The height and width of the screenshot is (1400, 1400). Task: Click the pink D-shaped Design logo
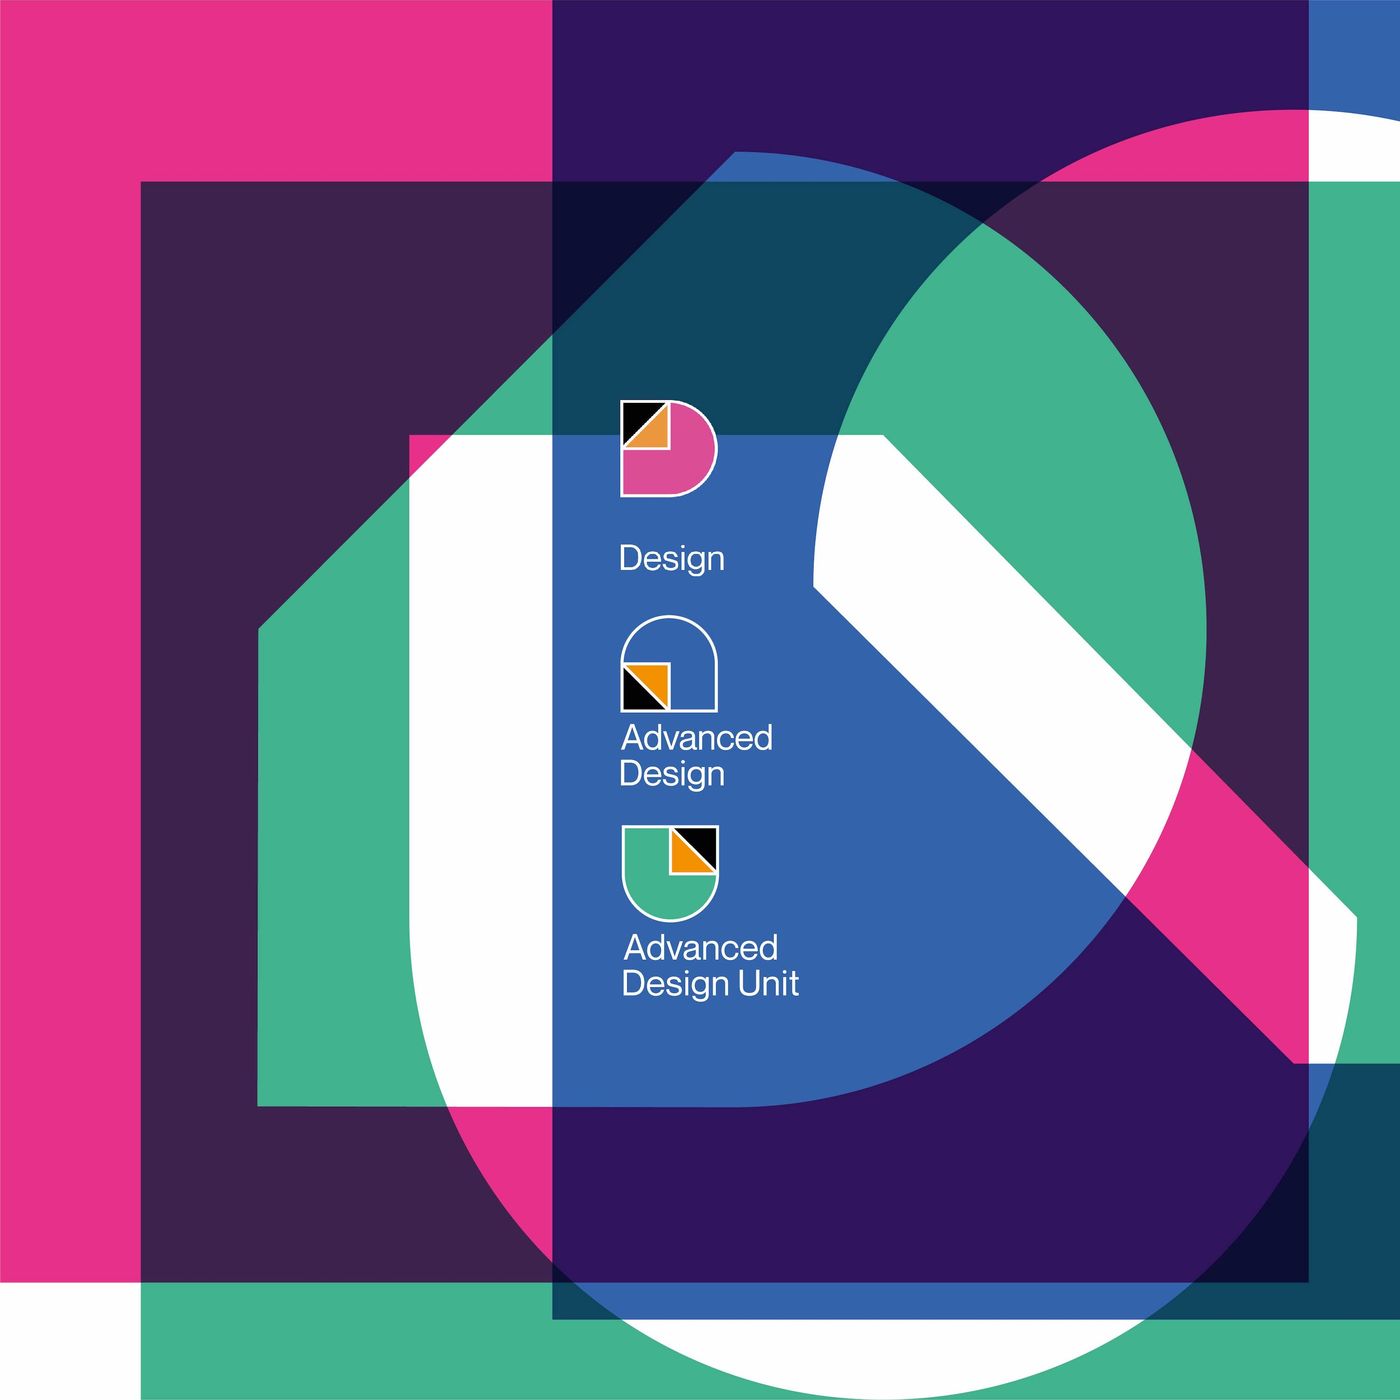point(668,448)
